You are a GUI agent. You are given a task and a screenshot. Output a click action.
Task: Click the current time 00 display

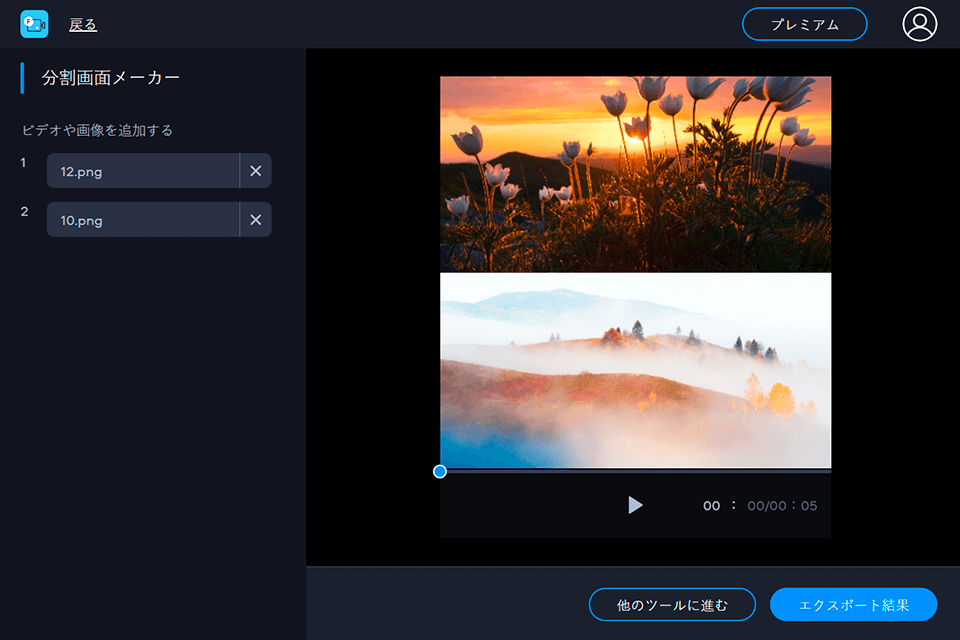[711, 506]
